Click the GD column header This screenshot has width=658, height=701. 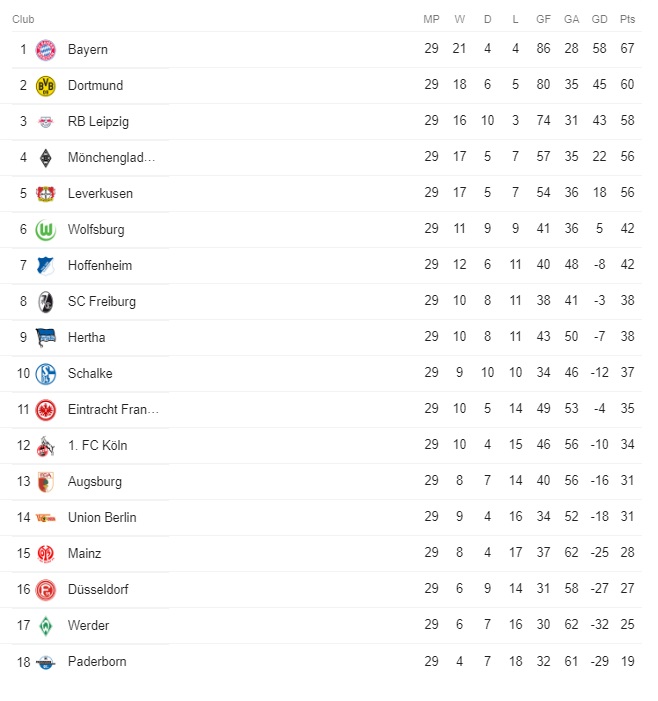point(599,19)
